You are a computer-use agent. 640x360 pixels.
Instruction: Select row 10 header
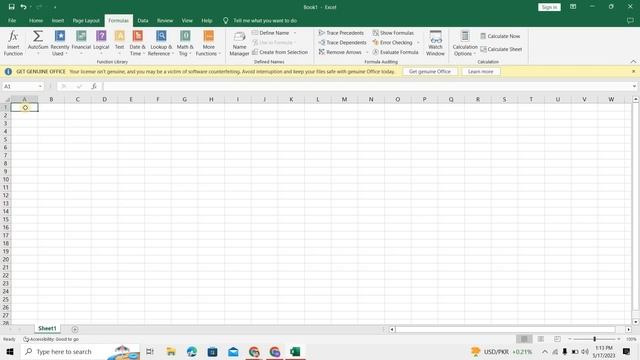pos(6,180)
